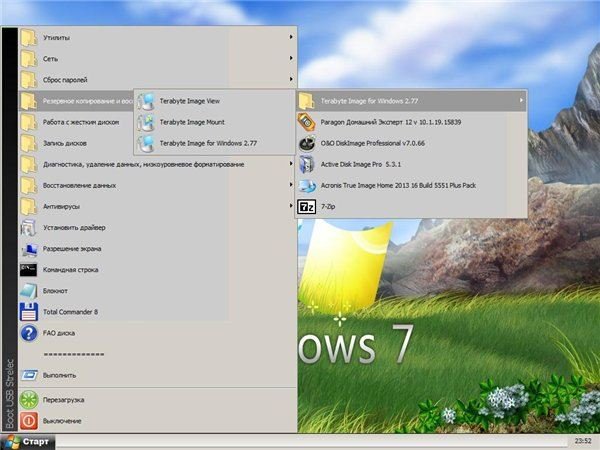The height and width of the screenshot is (450, 600).
Task: Click the Работа с жестким диском folder icon
Action: coord(29,122)
